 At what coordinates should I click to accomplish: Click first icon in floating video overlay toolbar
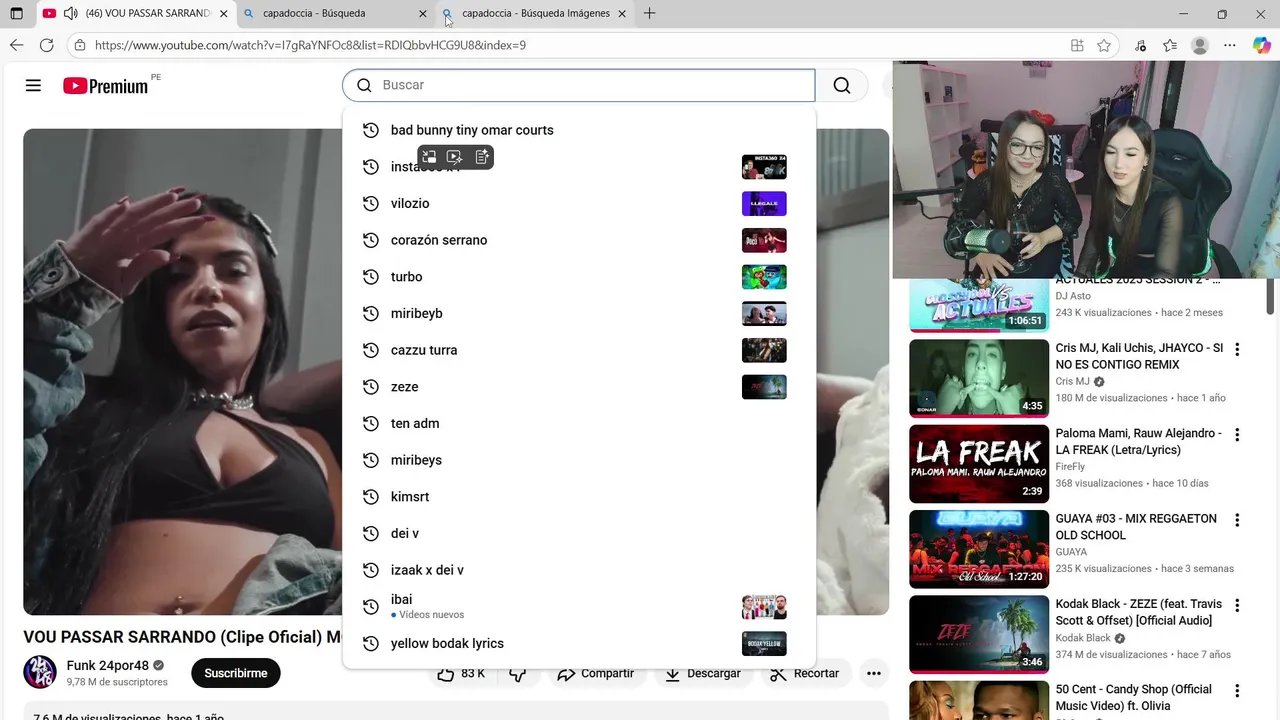click(x=429, y=157)
